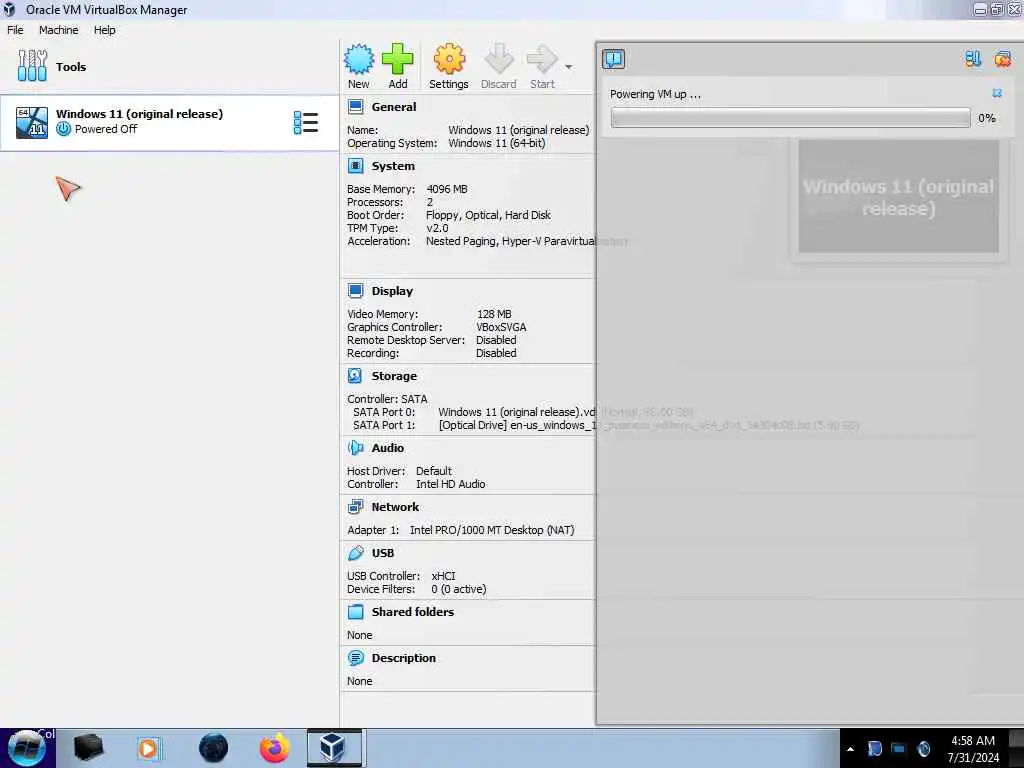
Task: Click the Description section icon
Action: 356,658
